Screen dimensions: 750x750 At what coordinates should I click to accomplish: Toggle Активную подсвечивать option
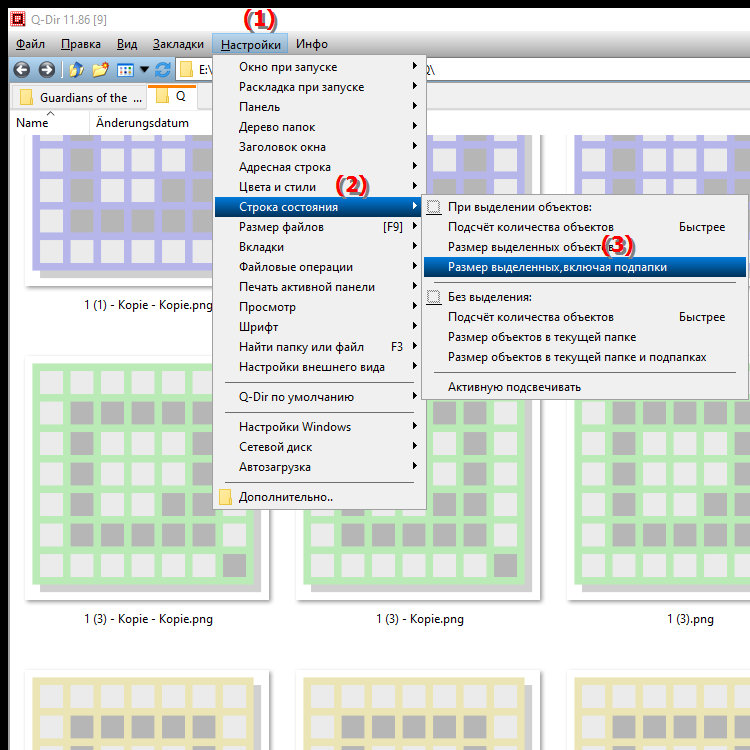(585, 387)
